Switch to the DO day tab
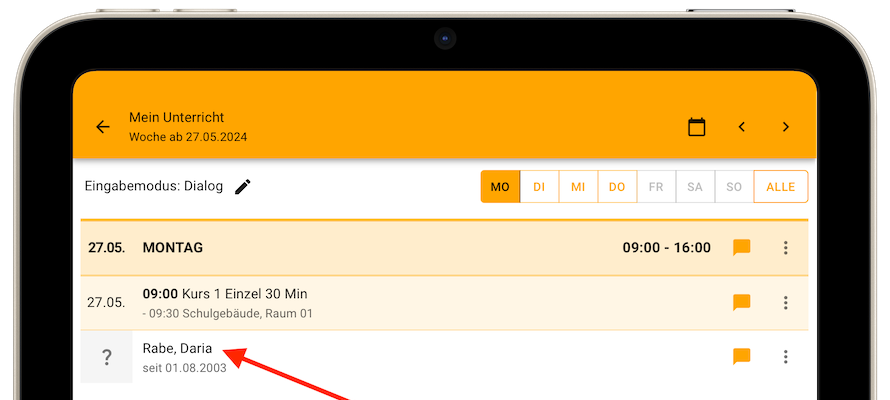Image resolution: width=890 pixels, height=400 pixels. click(617, 187)
